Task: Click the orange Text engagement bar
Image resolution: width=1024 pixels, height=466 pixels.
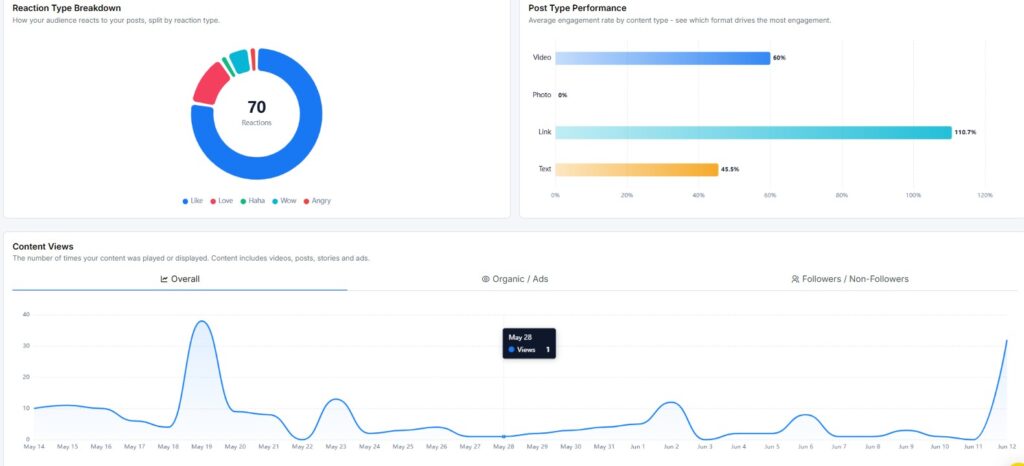Action: pyautogui.click(x=636, y=170)
